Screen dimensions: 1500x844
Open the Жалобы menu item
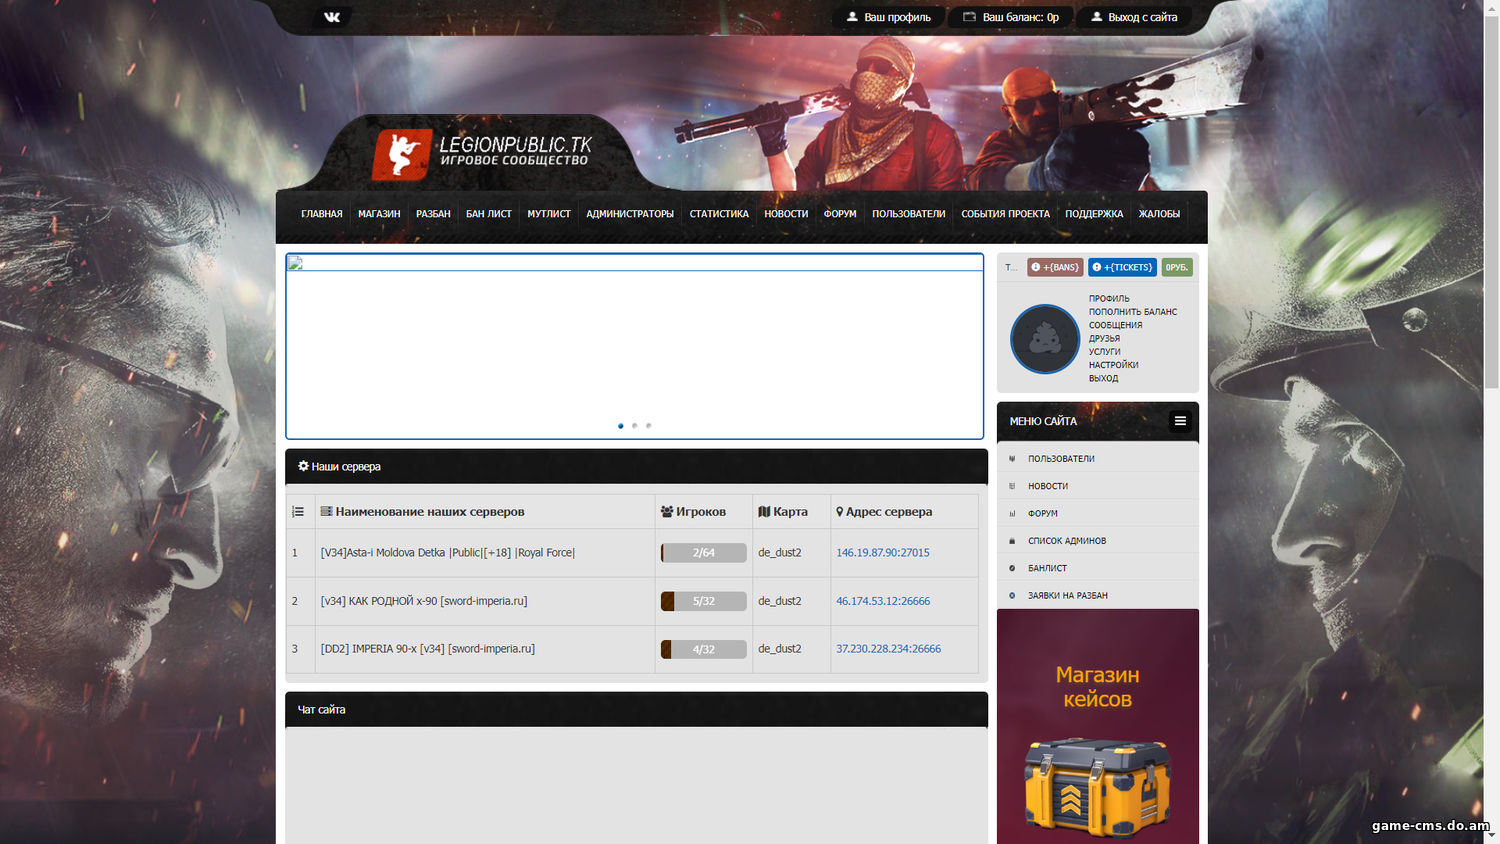pos(1159,214)
